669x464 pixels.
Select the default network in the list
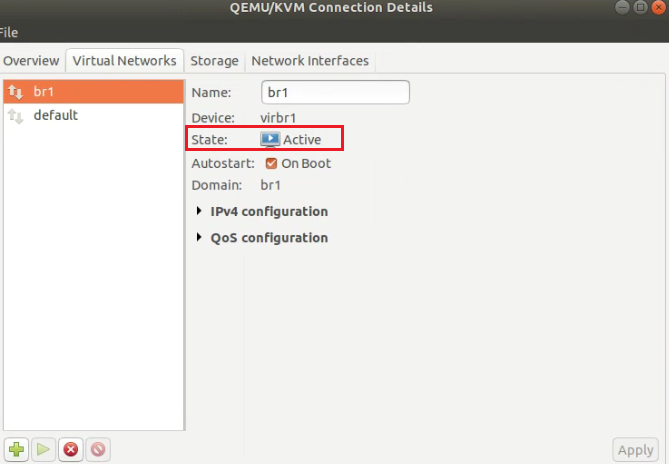[93, 115]
